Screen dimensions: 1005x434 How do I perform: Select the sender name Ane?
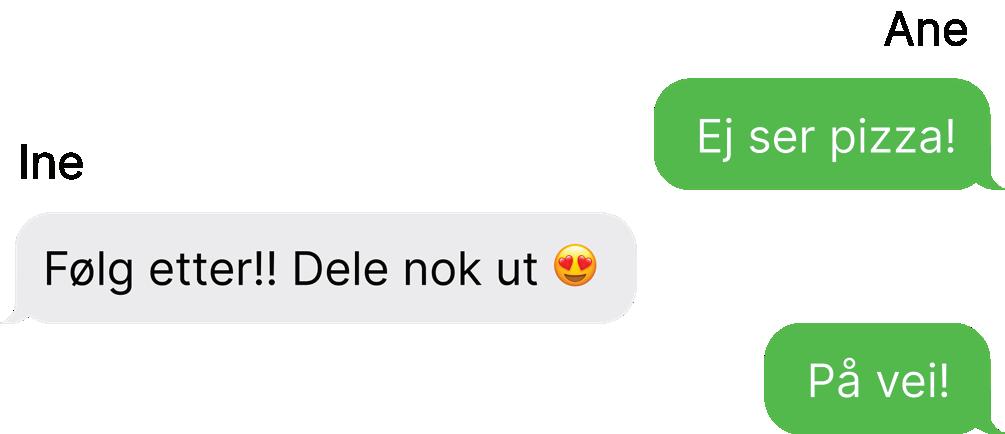pyautogui.click(x=925, y=30)
